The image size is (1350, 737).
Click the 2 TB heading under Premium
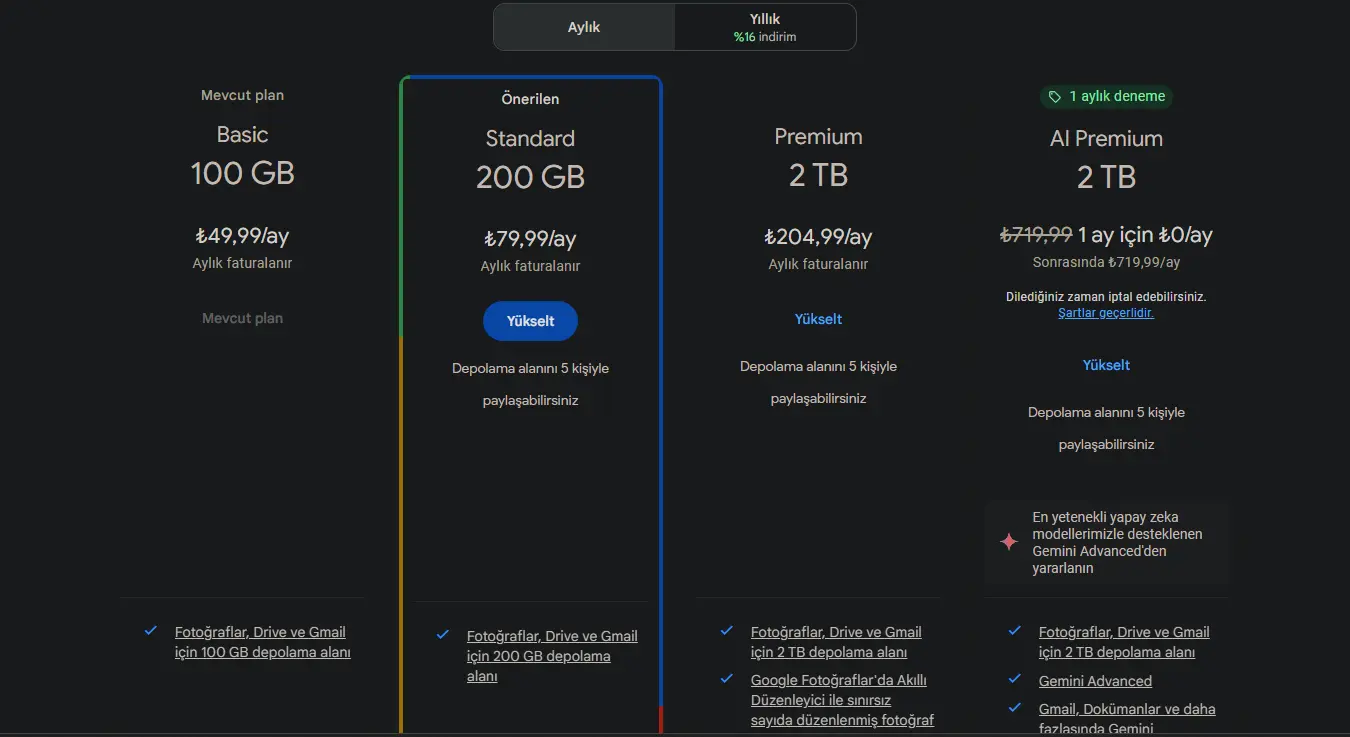(x=818, y=175)
